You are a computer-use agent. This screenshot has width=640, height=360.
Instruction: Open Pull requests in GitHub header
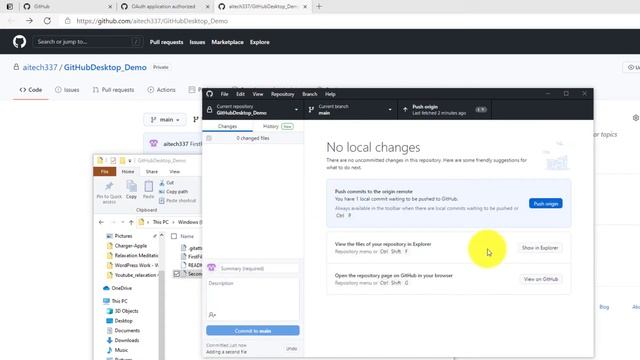pos(166,42)
